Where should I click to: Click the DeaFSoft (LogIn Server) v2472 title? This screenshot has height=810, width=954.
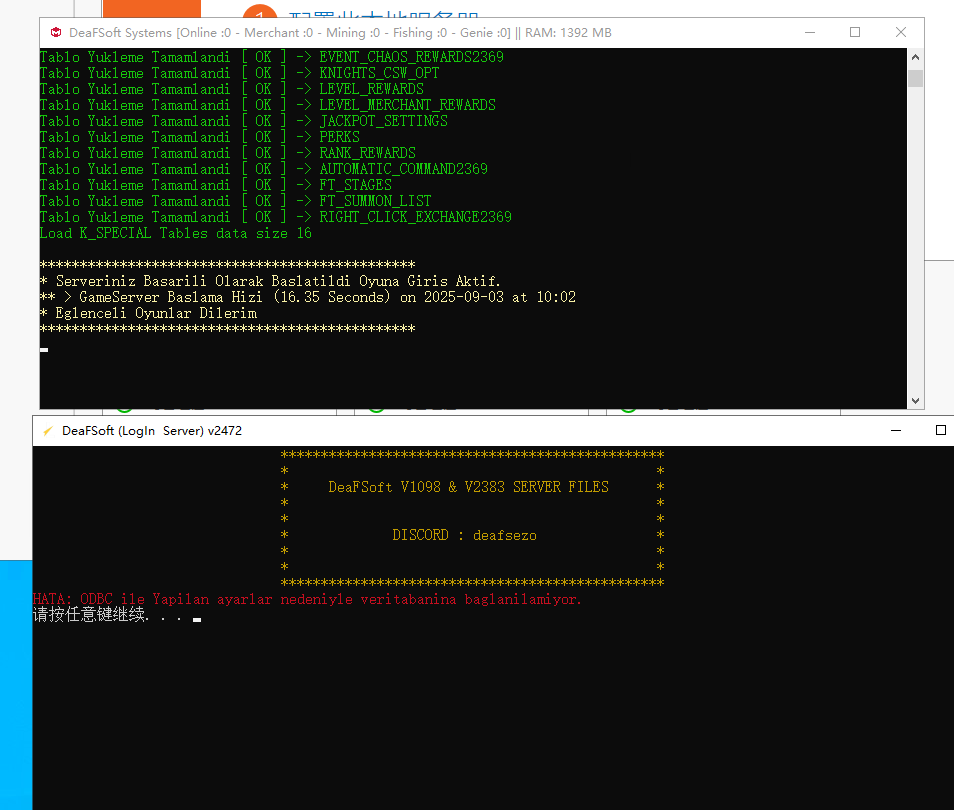[x=151, y=431]
